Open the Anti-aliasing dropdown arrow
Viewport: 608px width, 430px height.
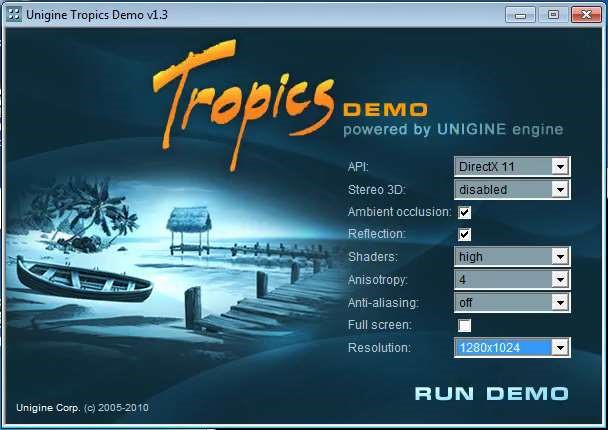pyautogui.click(x=560, y=302)
